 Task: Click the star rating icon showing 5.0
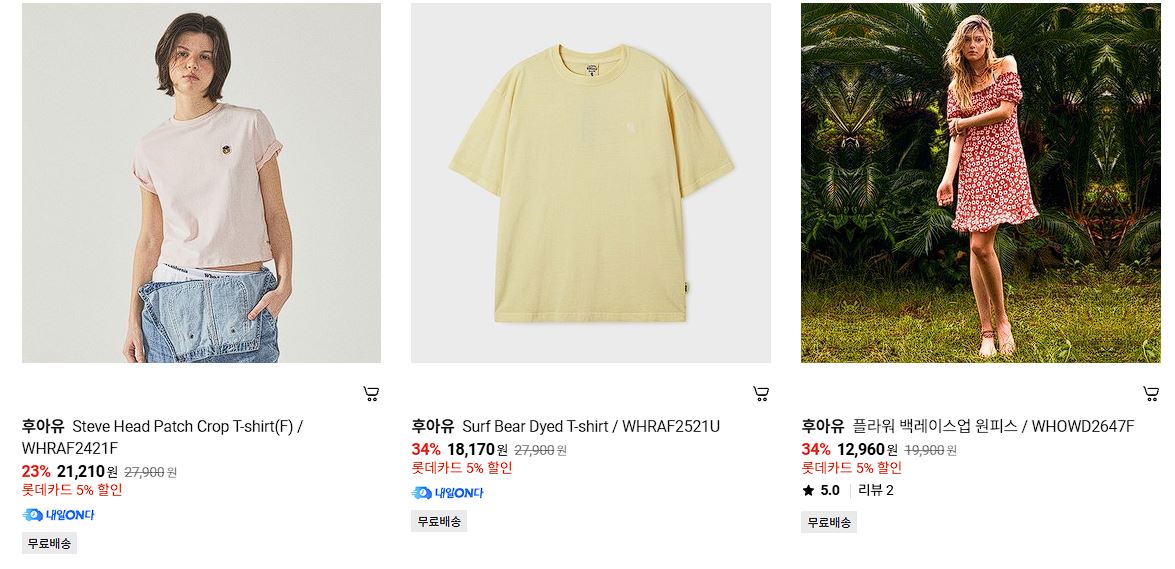tap(808, 491)
